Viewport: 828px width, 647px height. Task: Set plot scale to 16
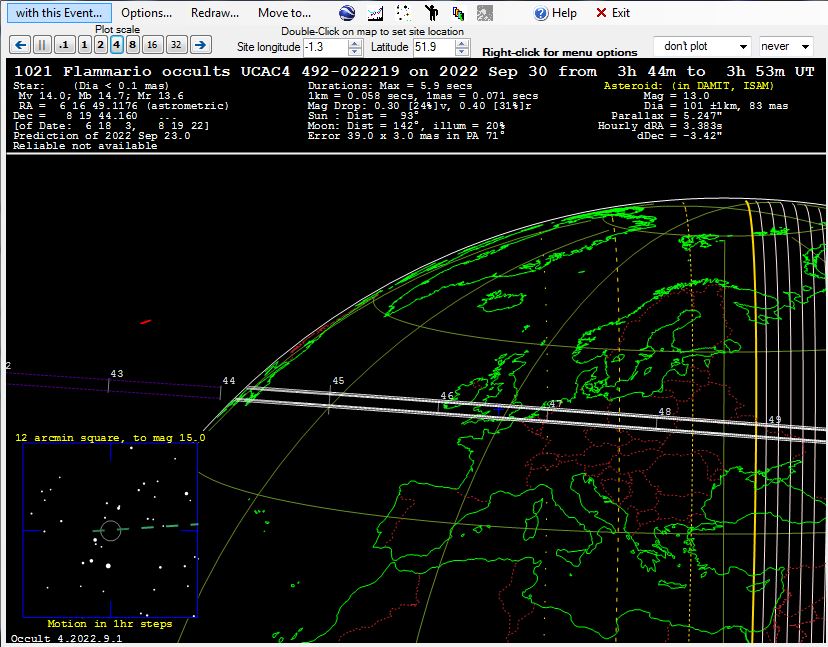click(152, 45)
